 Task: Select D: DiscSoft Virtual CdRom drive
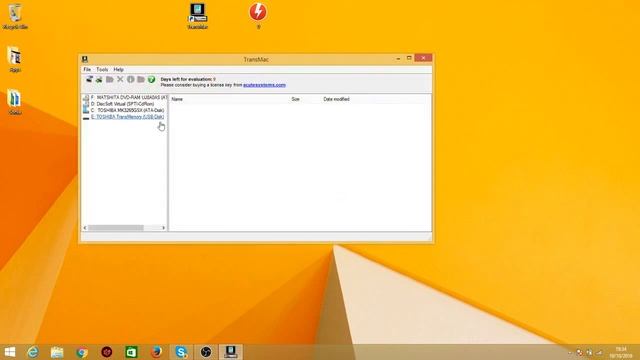pyautogui.click(x=122, y=104)
